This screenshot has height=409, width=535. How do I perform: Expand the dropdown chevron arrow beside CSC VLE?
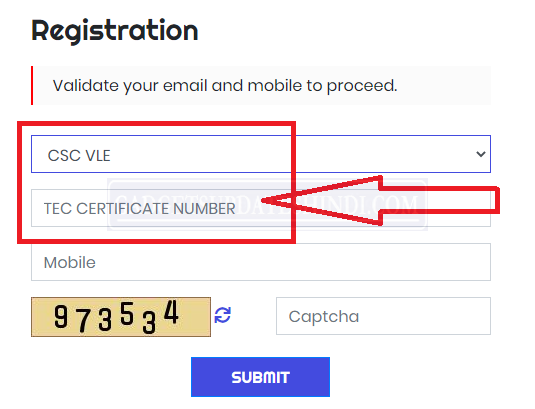[481, 154]
